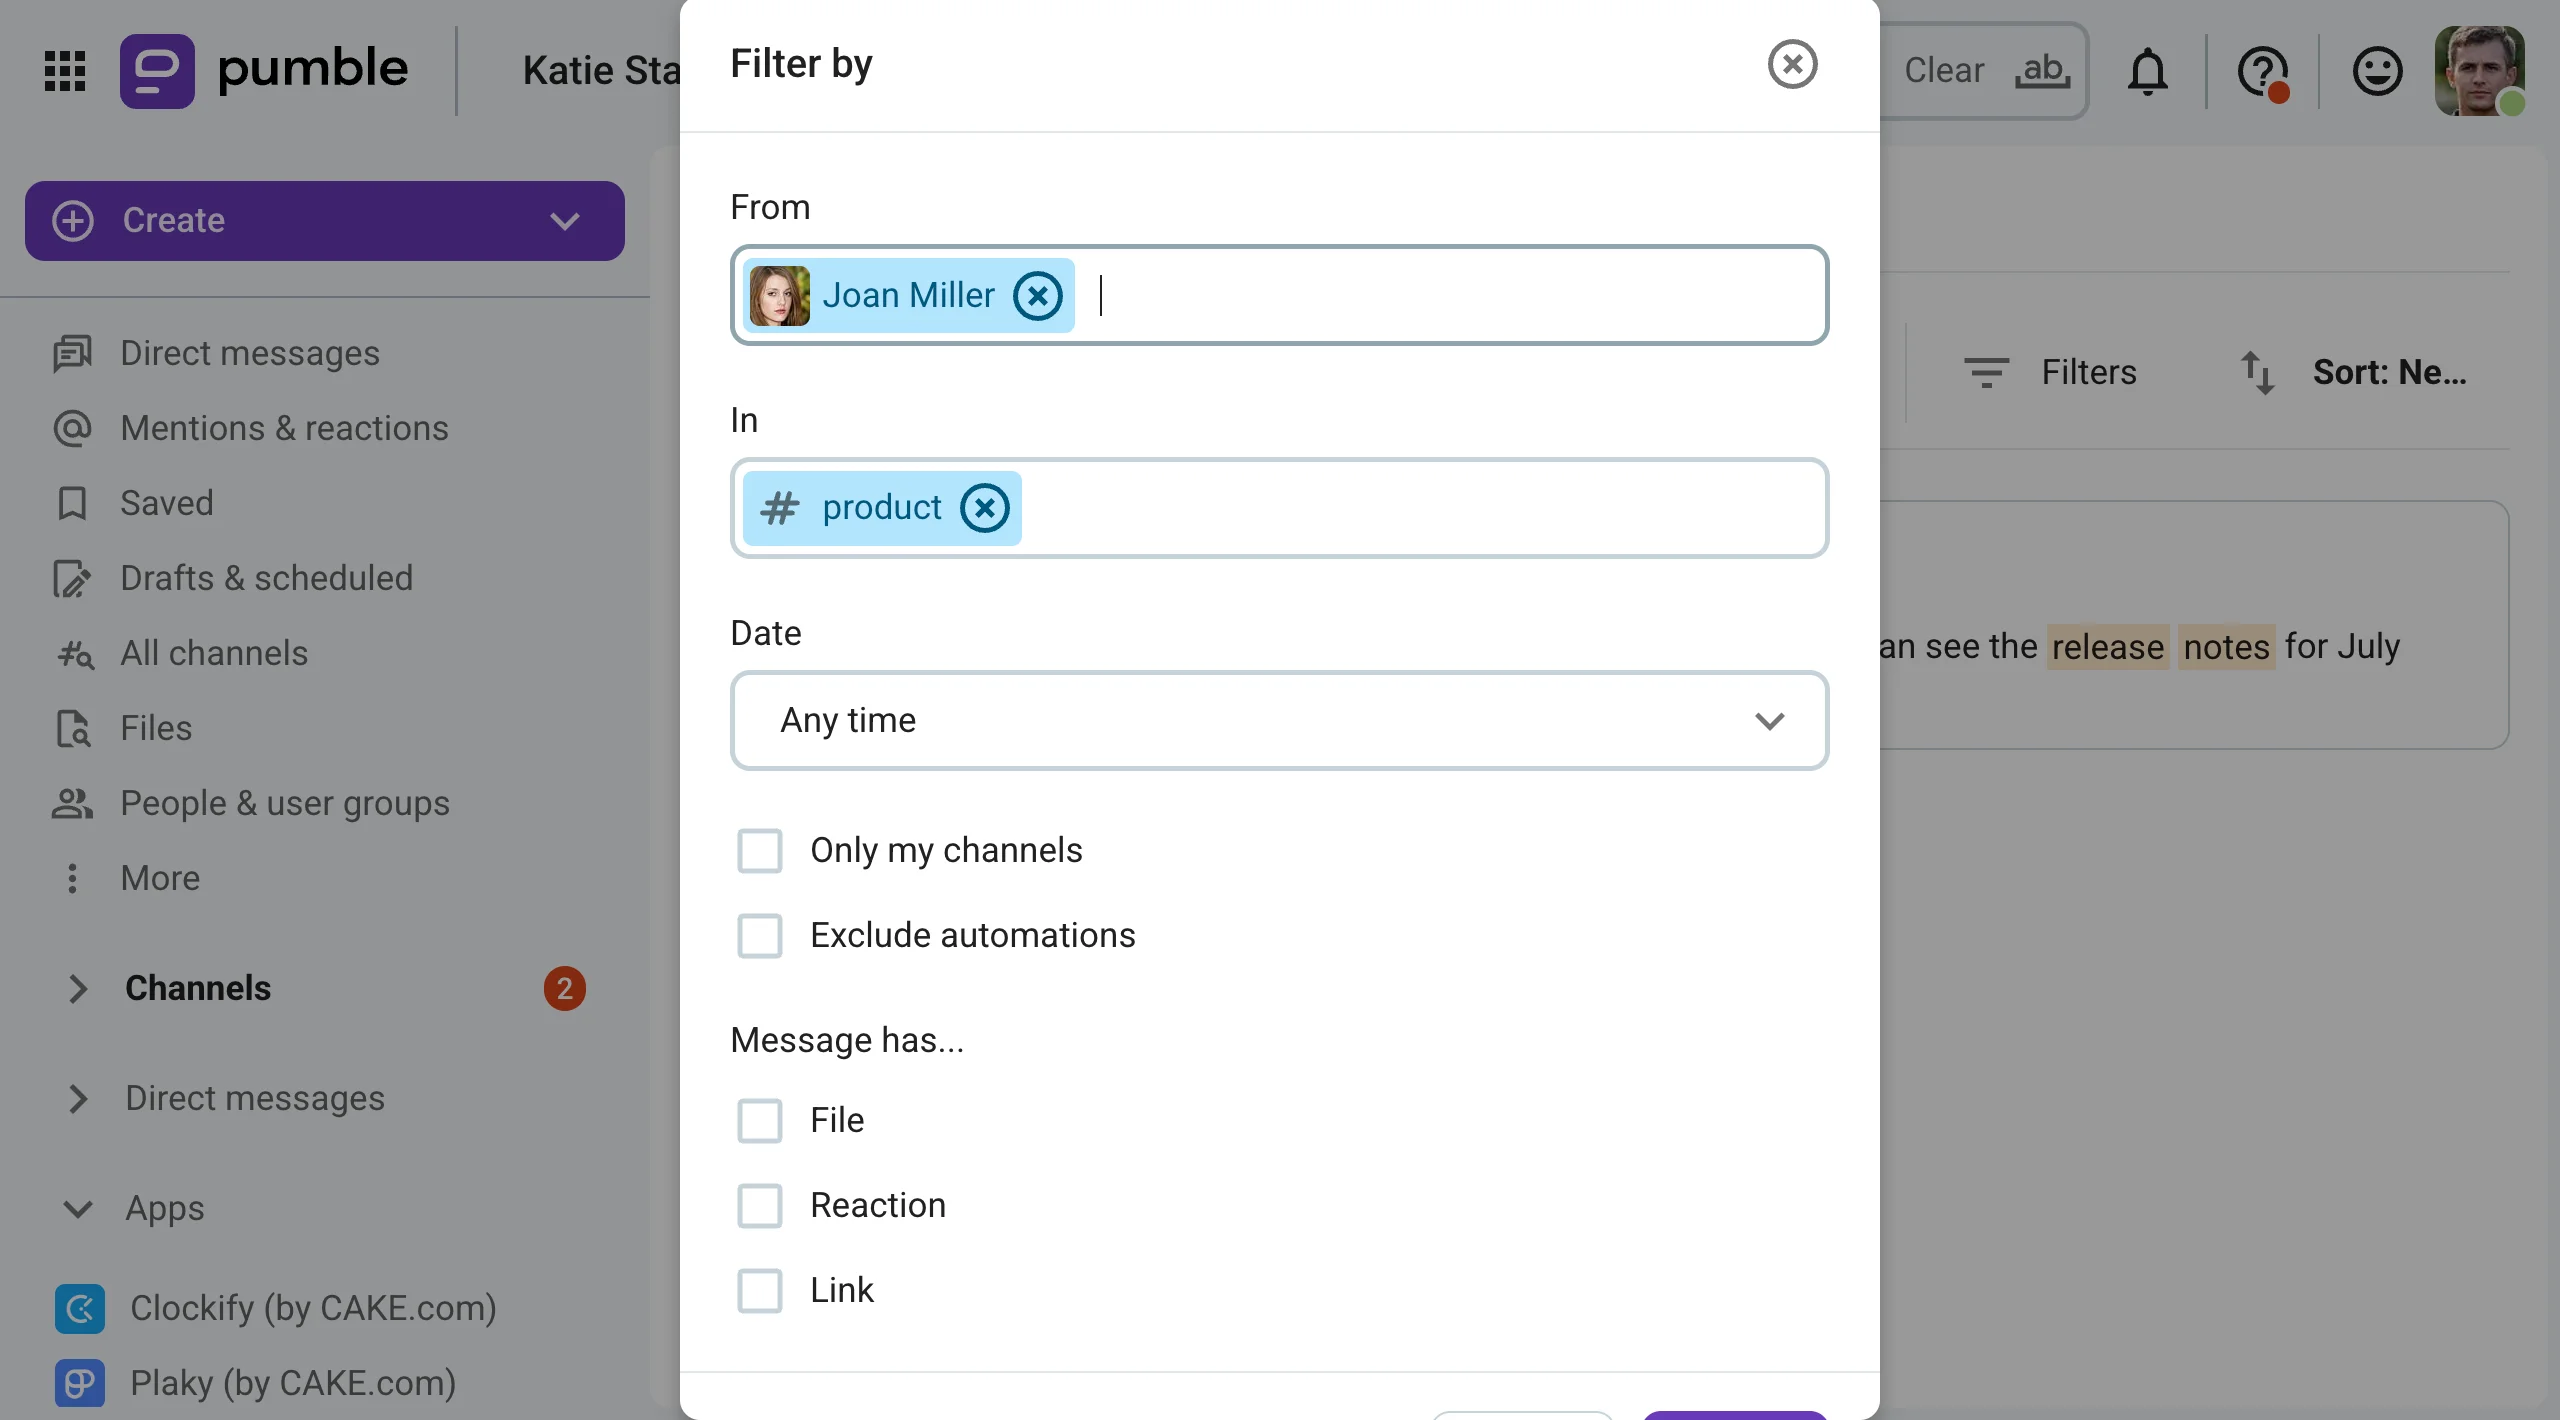Screen dimensions: 2560x1420
Task: Click the All channels hash-search icon
Action: coord(75,654)
